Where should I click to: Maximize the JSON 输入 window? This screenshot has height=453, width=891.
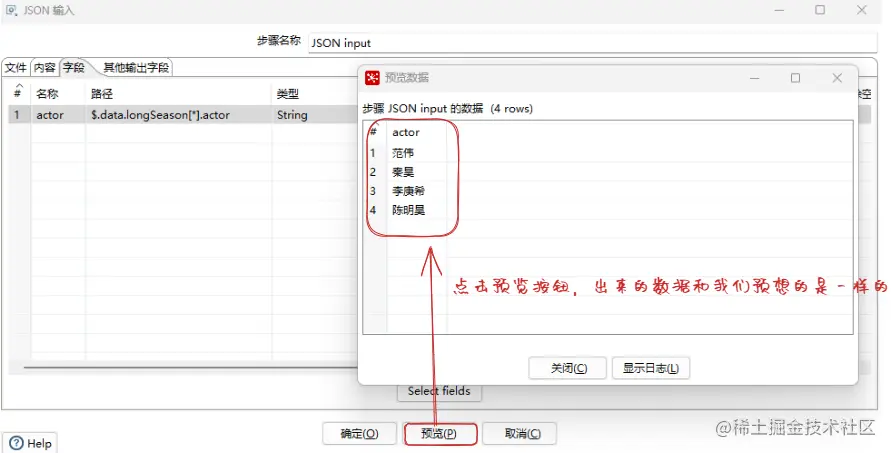(820, 10)
